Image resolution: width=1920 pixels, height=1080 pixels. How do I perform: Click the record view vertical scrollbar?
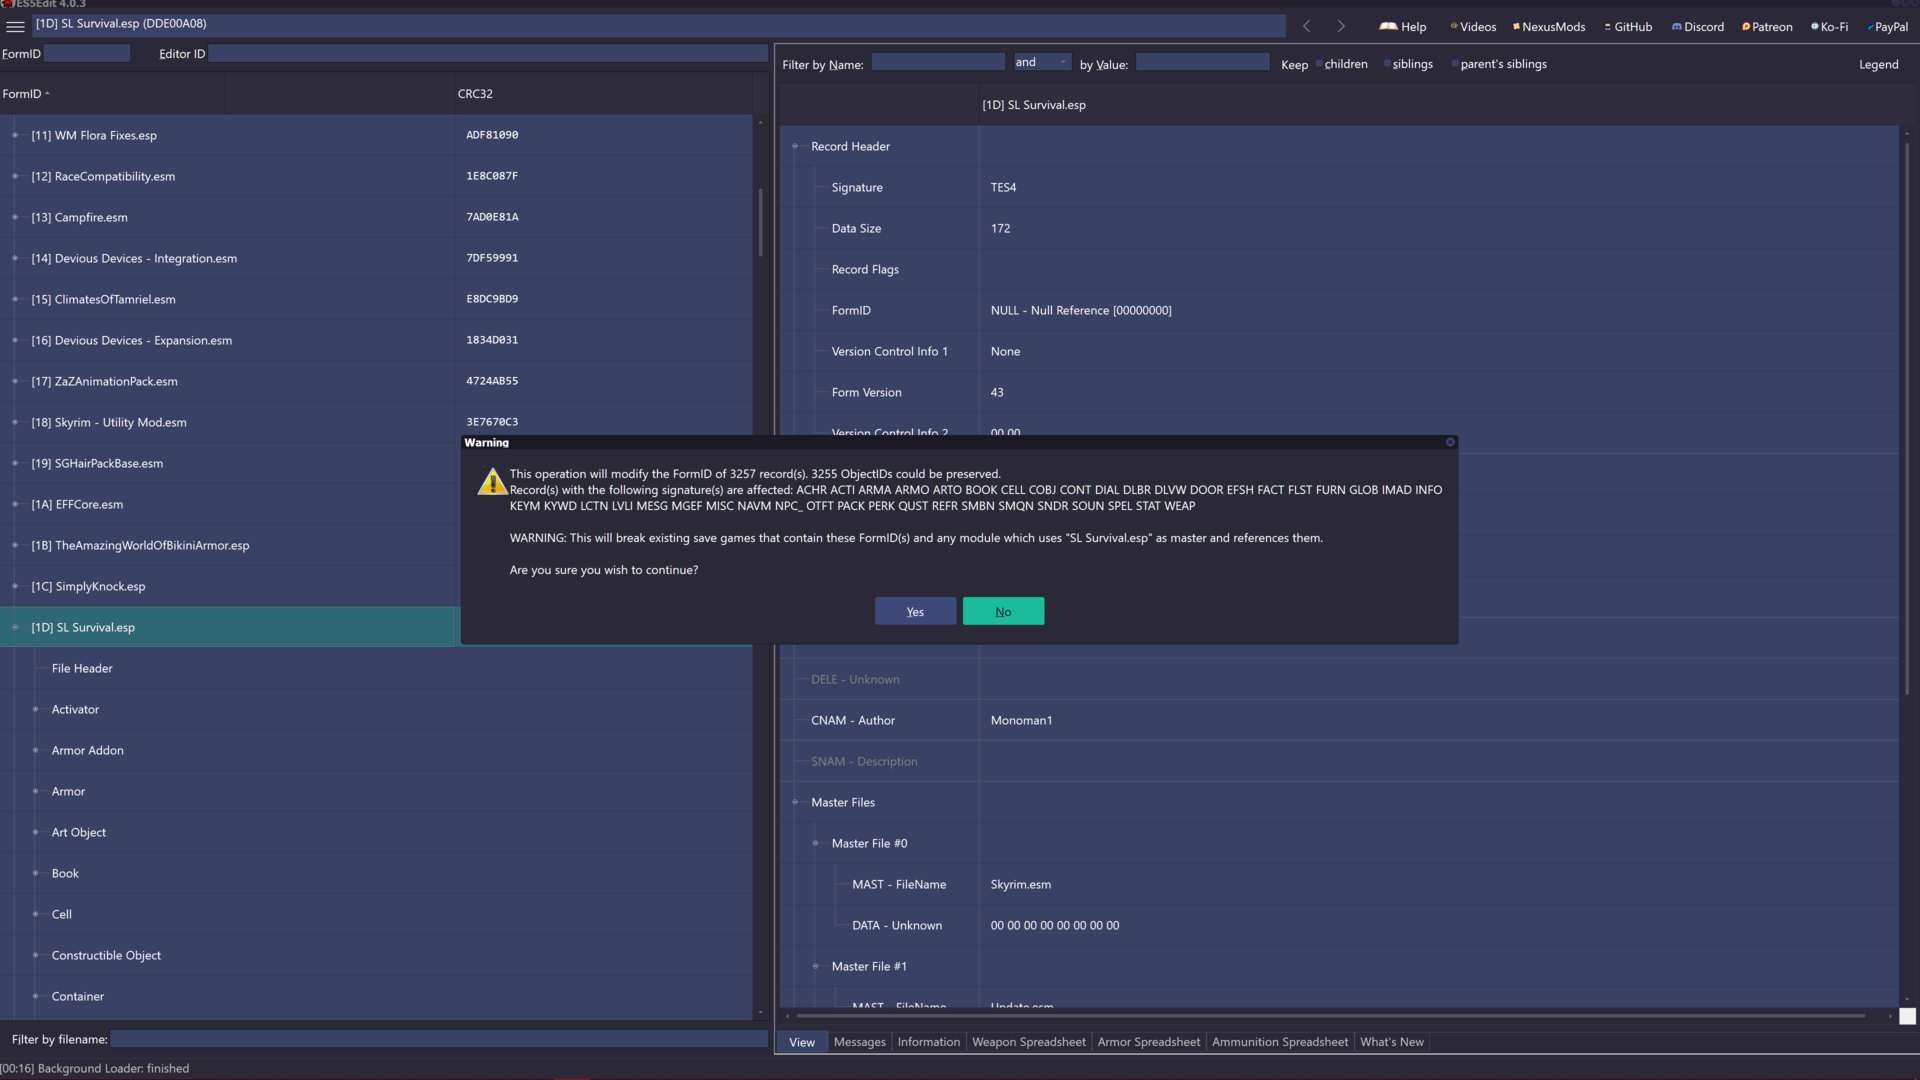point(1907,420)
